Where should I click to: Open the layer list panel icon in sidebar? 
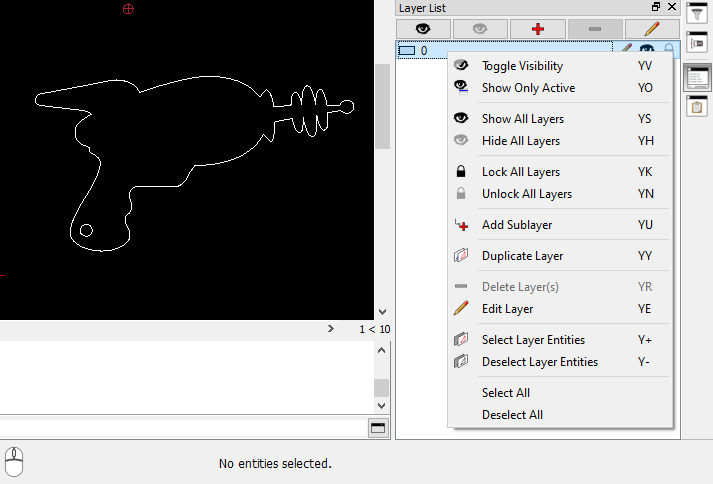pos(698,78)
